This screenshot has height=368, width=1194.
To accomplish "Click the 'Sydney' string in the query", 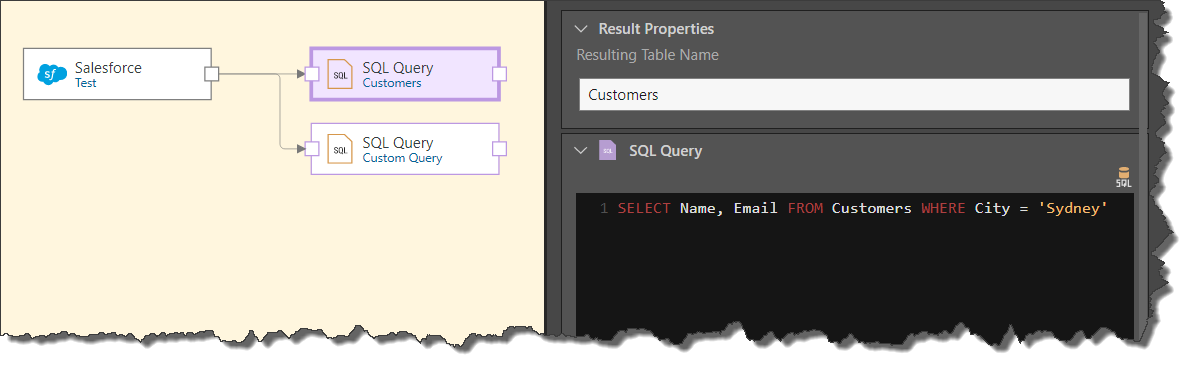I will [1072, 209].
